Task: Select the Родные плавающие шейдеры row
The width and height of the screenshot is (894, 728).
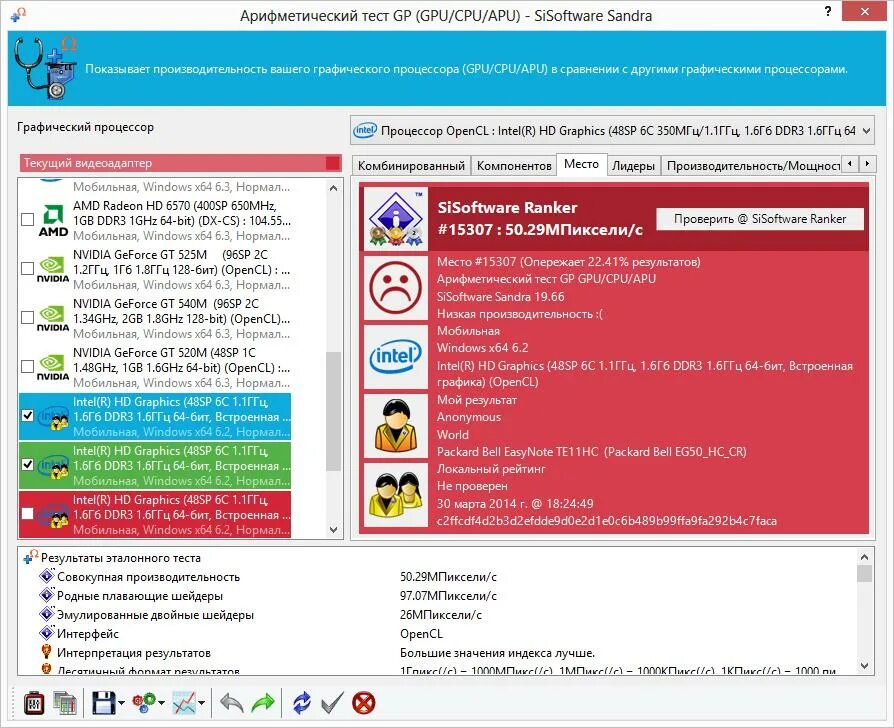Action: click(436, 596)
